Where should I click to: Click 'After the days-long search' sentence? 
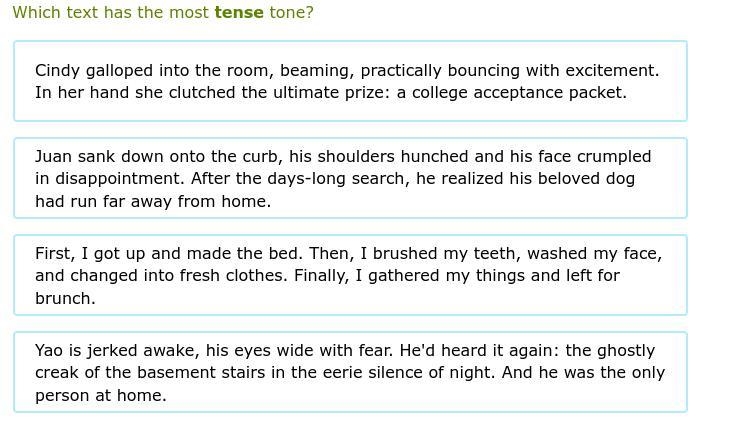[x=413, y=179]
